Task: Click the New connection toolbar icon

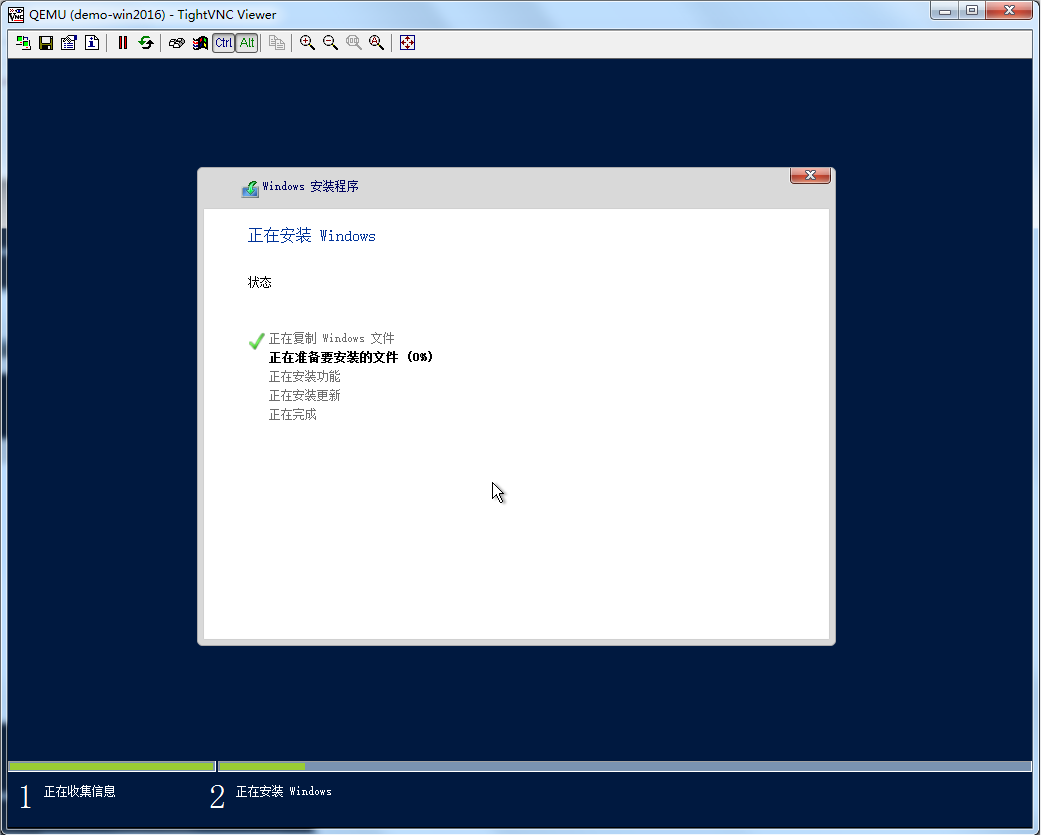Action: tap(23, 43)
